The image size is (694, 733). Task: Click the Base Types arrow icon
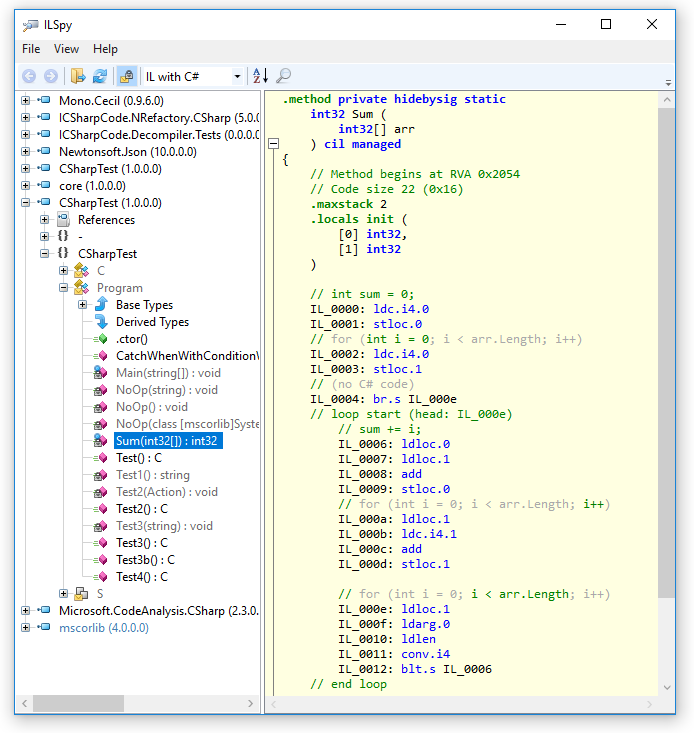pyautogui.click(x=101, y=304)
